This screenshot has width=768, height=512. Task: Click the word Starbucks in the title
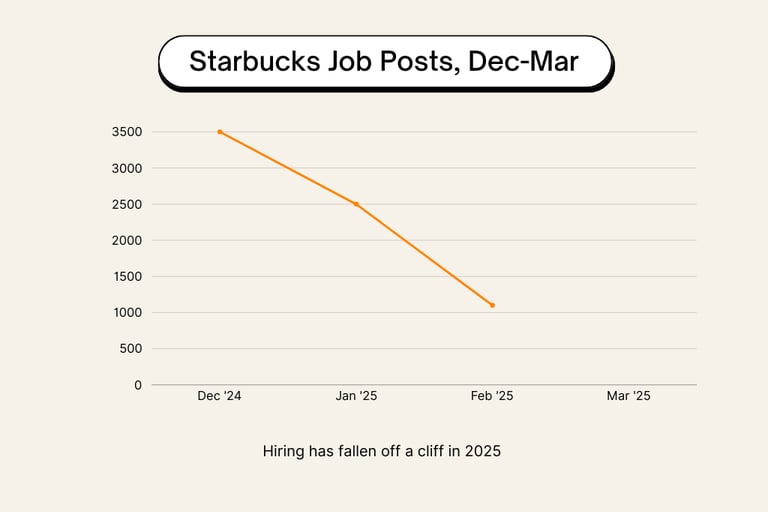click(254, 61)
